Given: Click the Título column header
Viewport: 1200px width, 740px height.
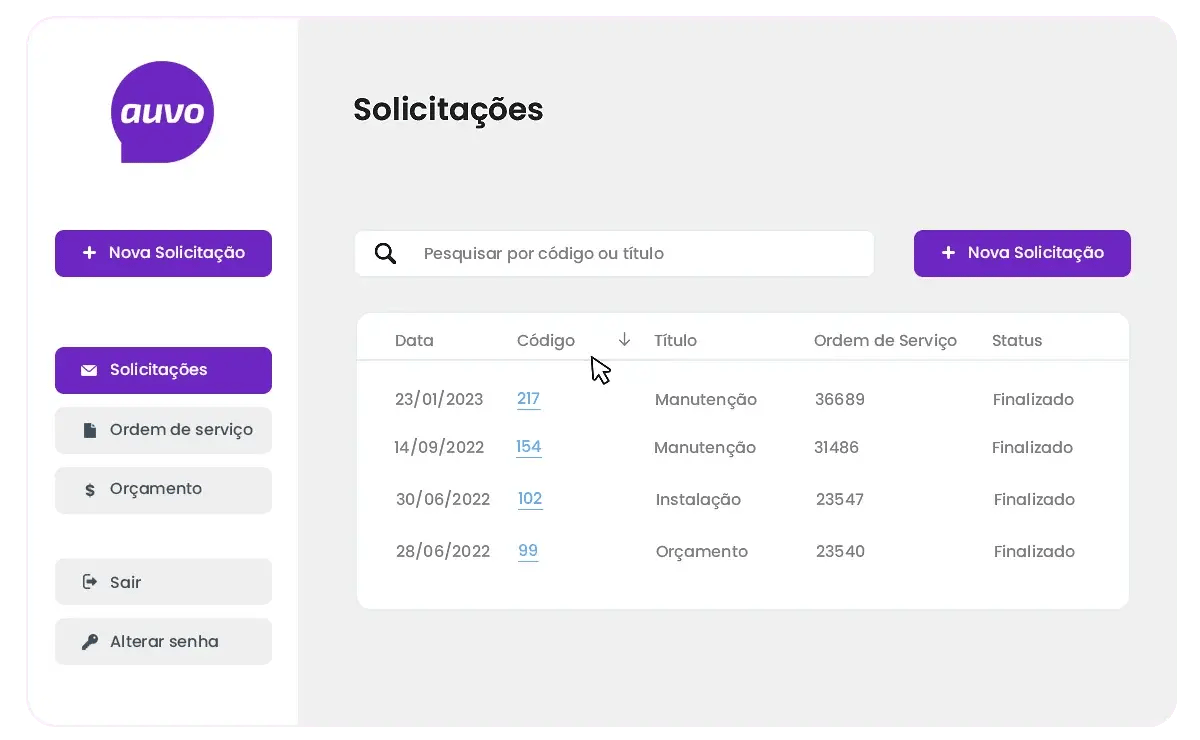Looking at the screenshot, I should (676, 340).
